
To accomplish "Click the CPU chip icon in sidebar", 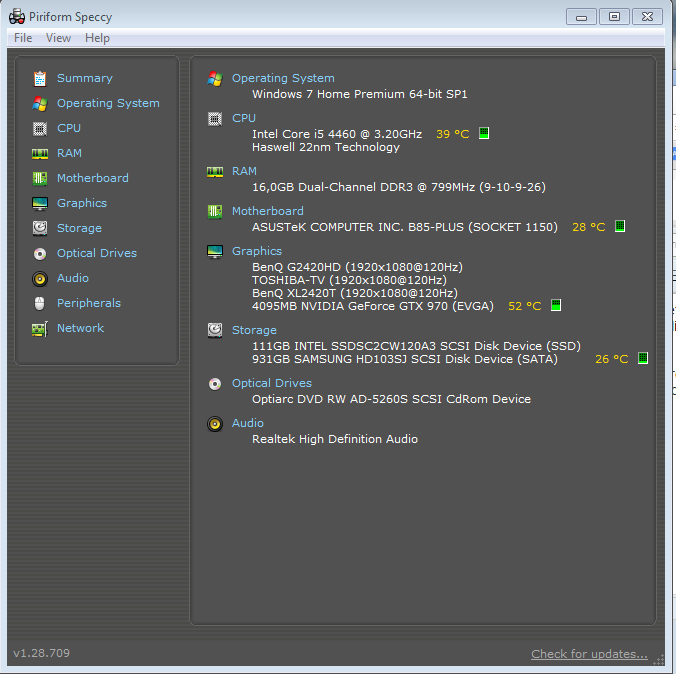I will 40,129.
